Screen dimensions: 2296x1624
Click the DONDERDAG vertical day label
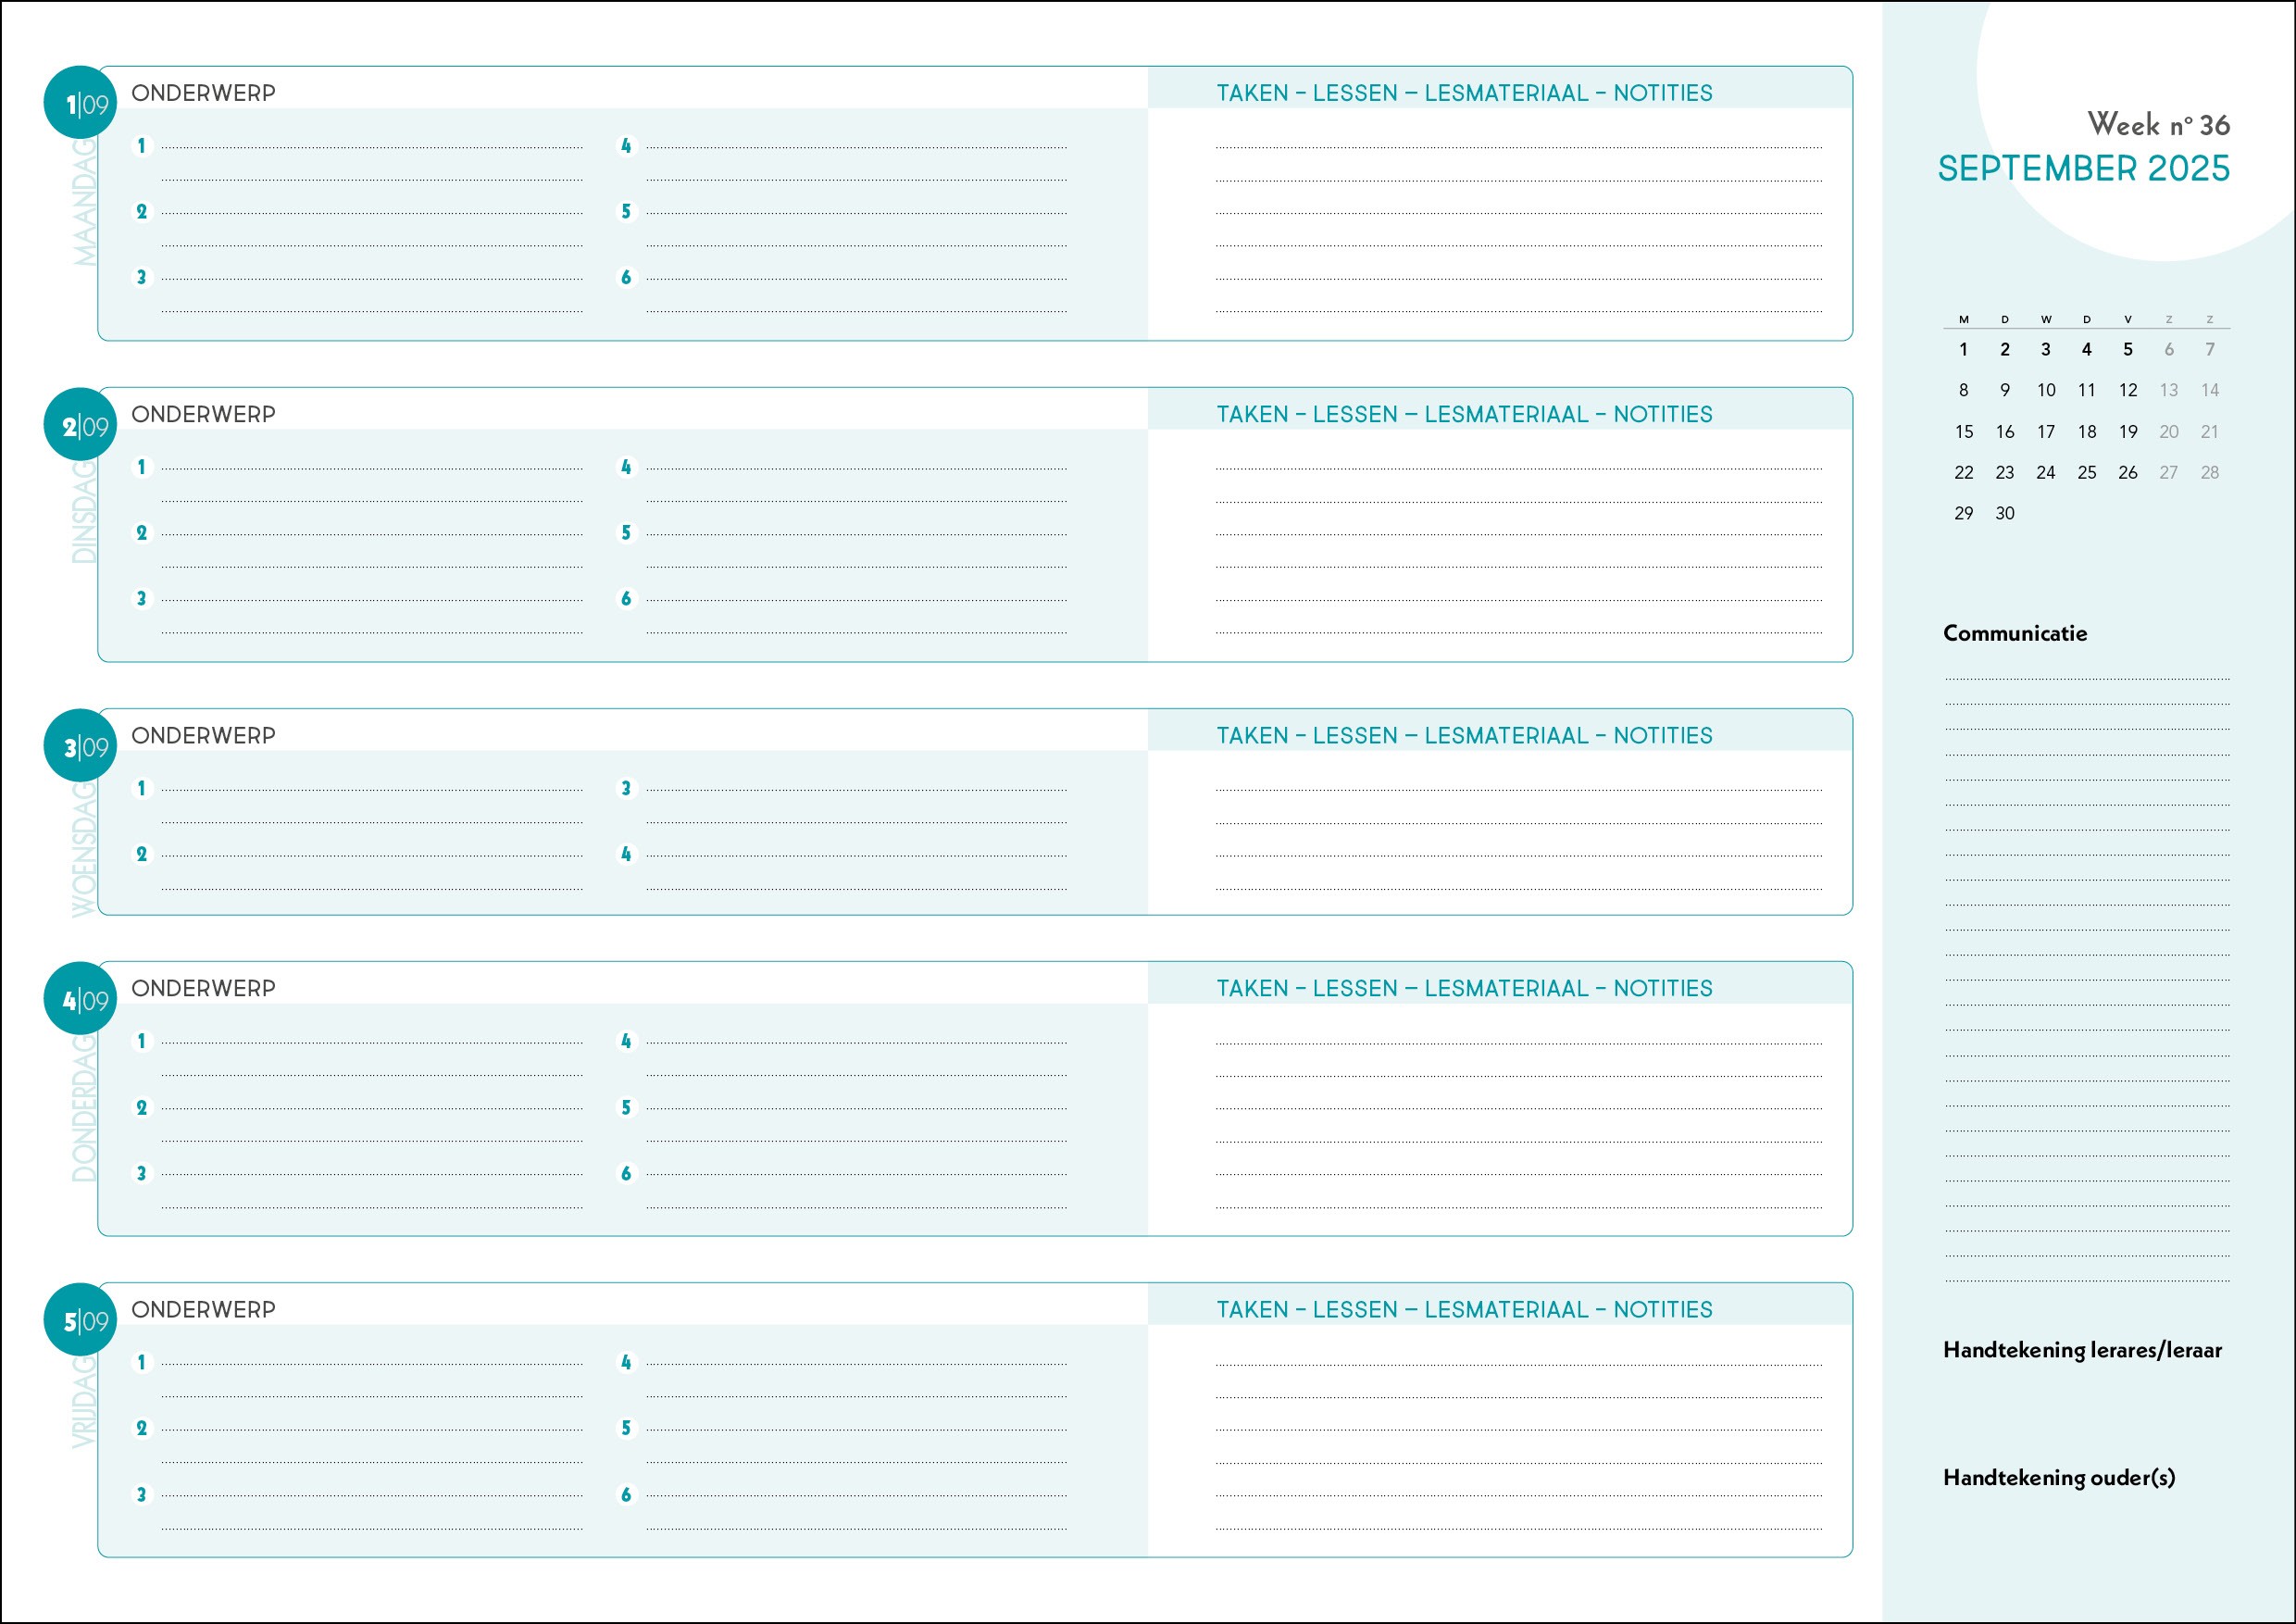pyautogui.click(x=85, y=1108)
